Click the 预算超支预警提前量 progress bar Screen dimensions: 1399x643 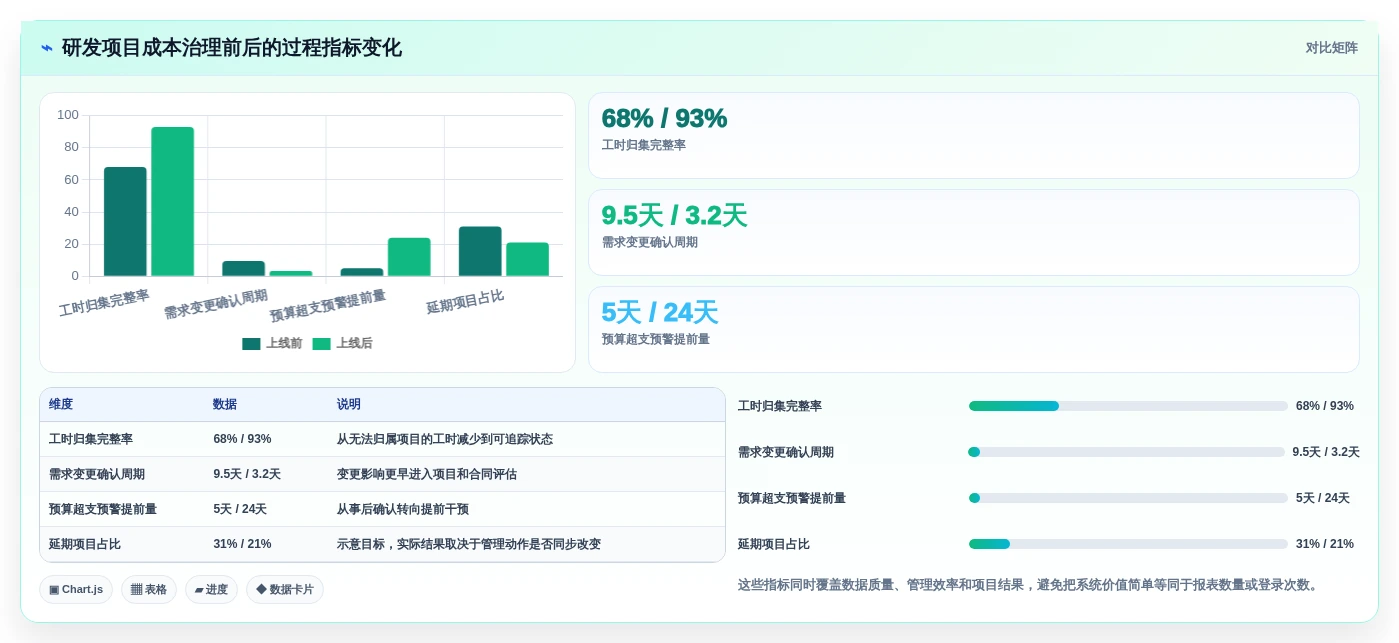click(x=1128, y=498)
